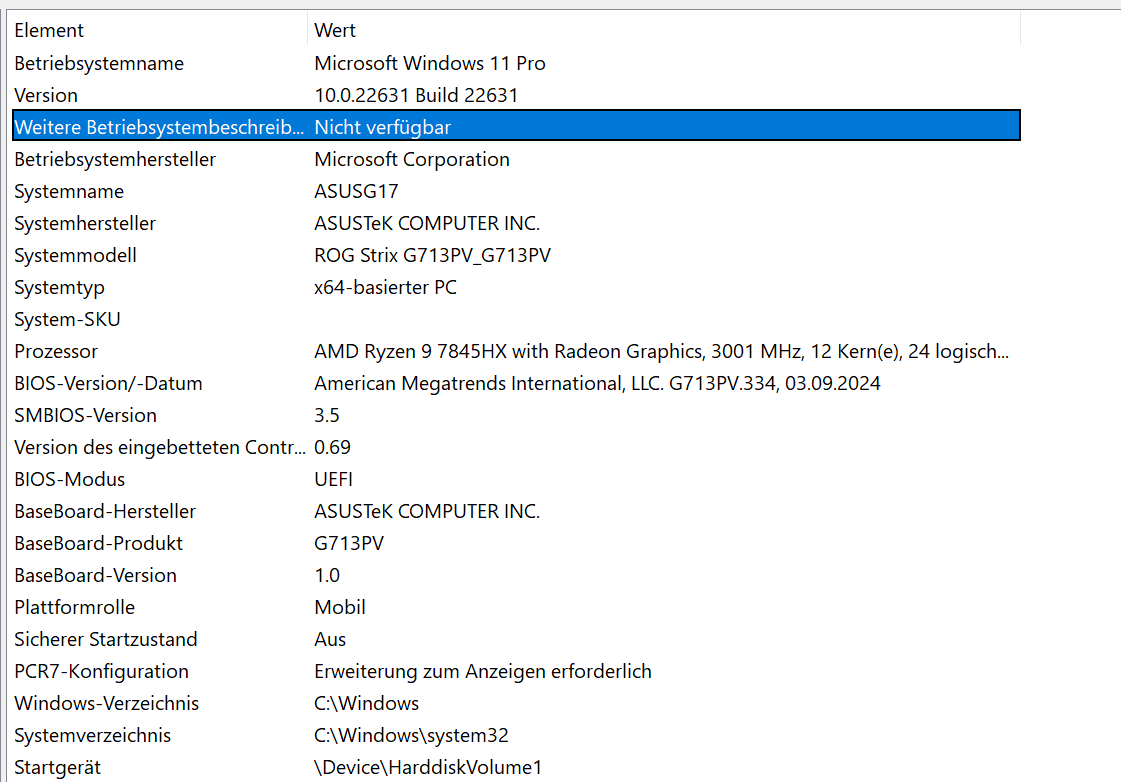Select the Sicherer Startzustand row
Screen dimensions: 1121x782
tap(106, 639)
